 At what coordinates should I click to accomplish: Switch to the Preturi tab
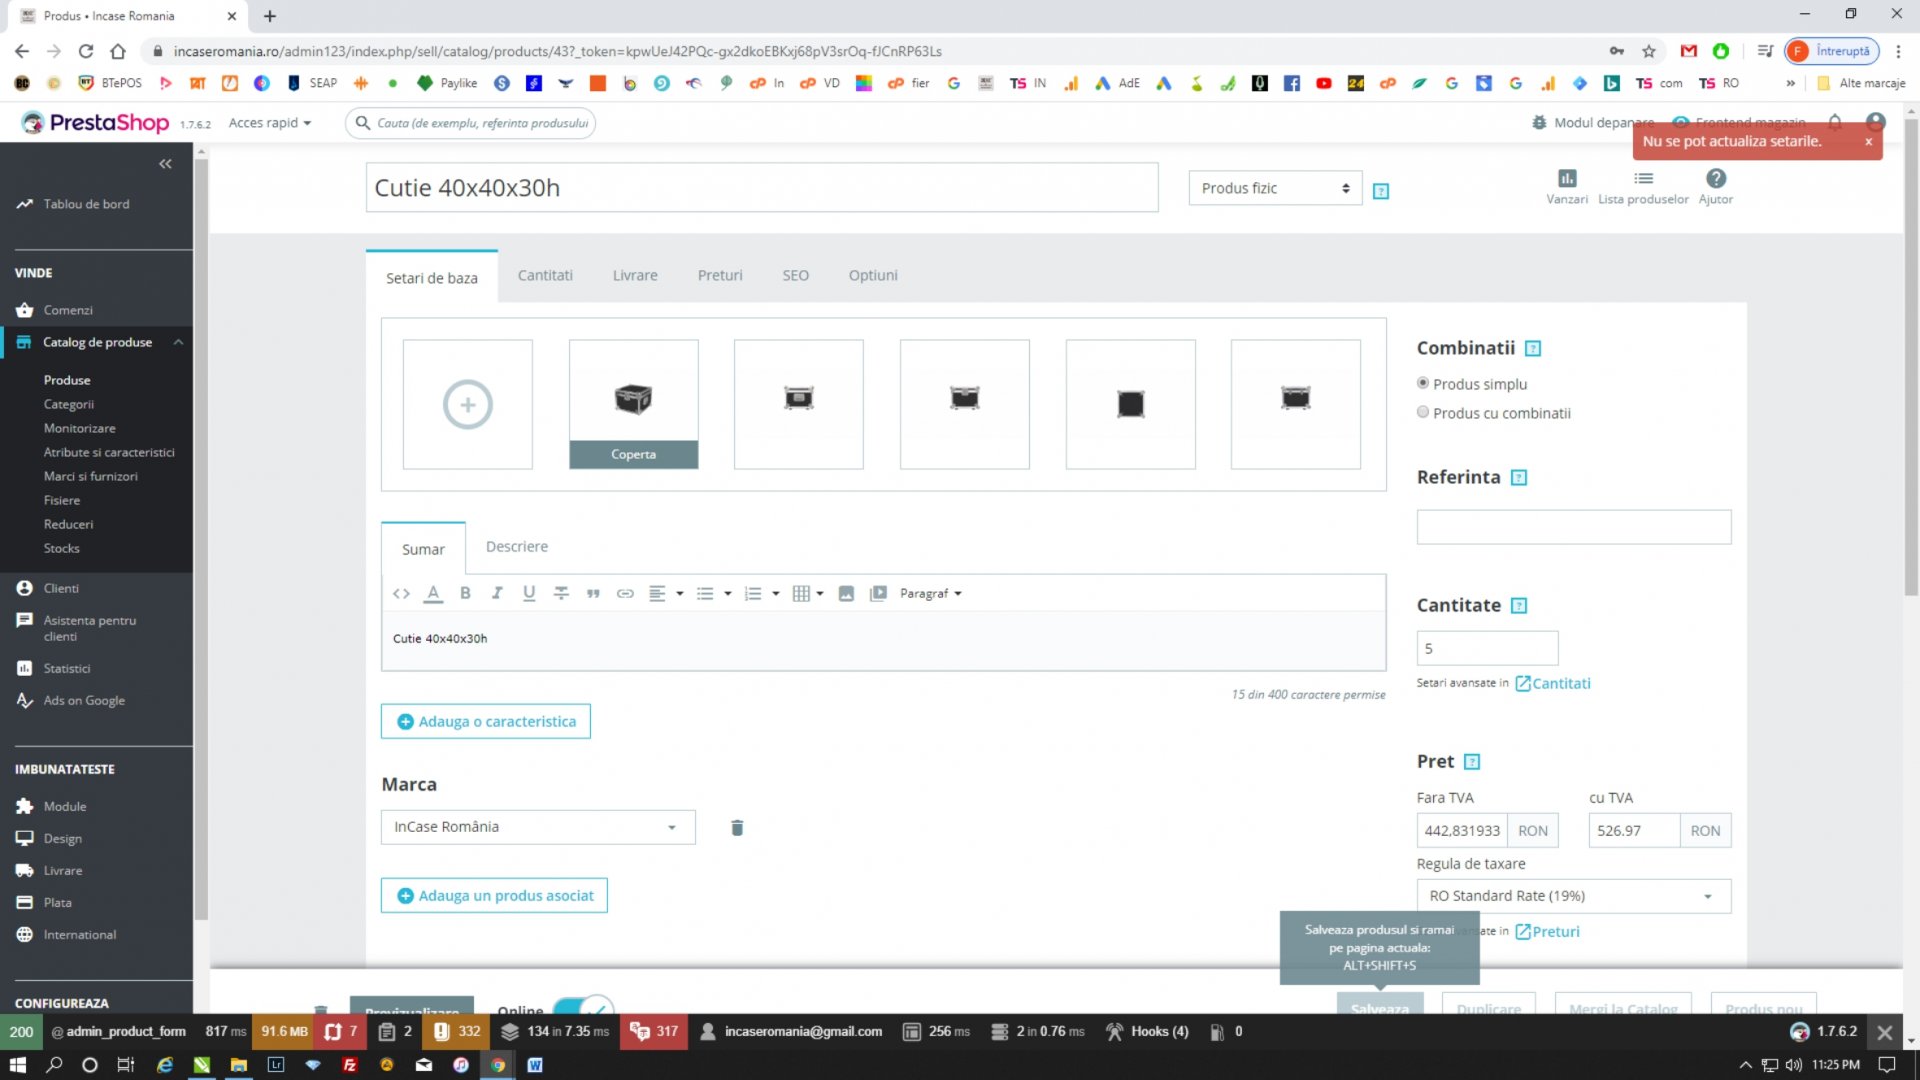(720, 275)
